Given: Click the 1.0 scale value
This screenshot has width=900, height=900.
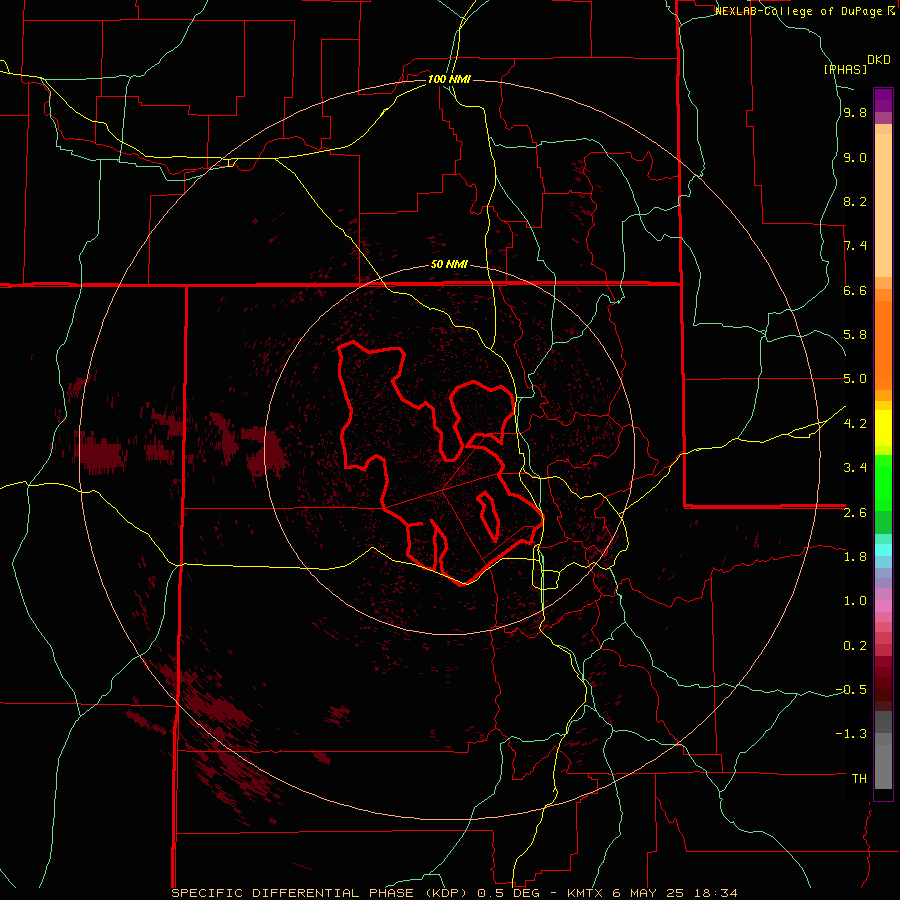Looking at the screenshot, I should pyautogui.click(x=855, y=601).
